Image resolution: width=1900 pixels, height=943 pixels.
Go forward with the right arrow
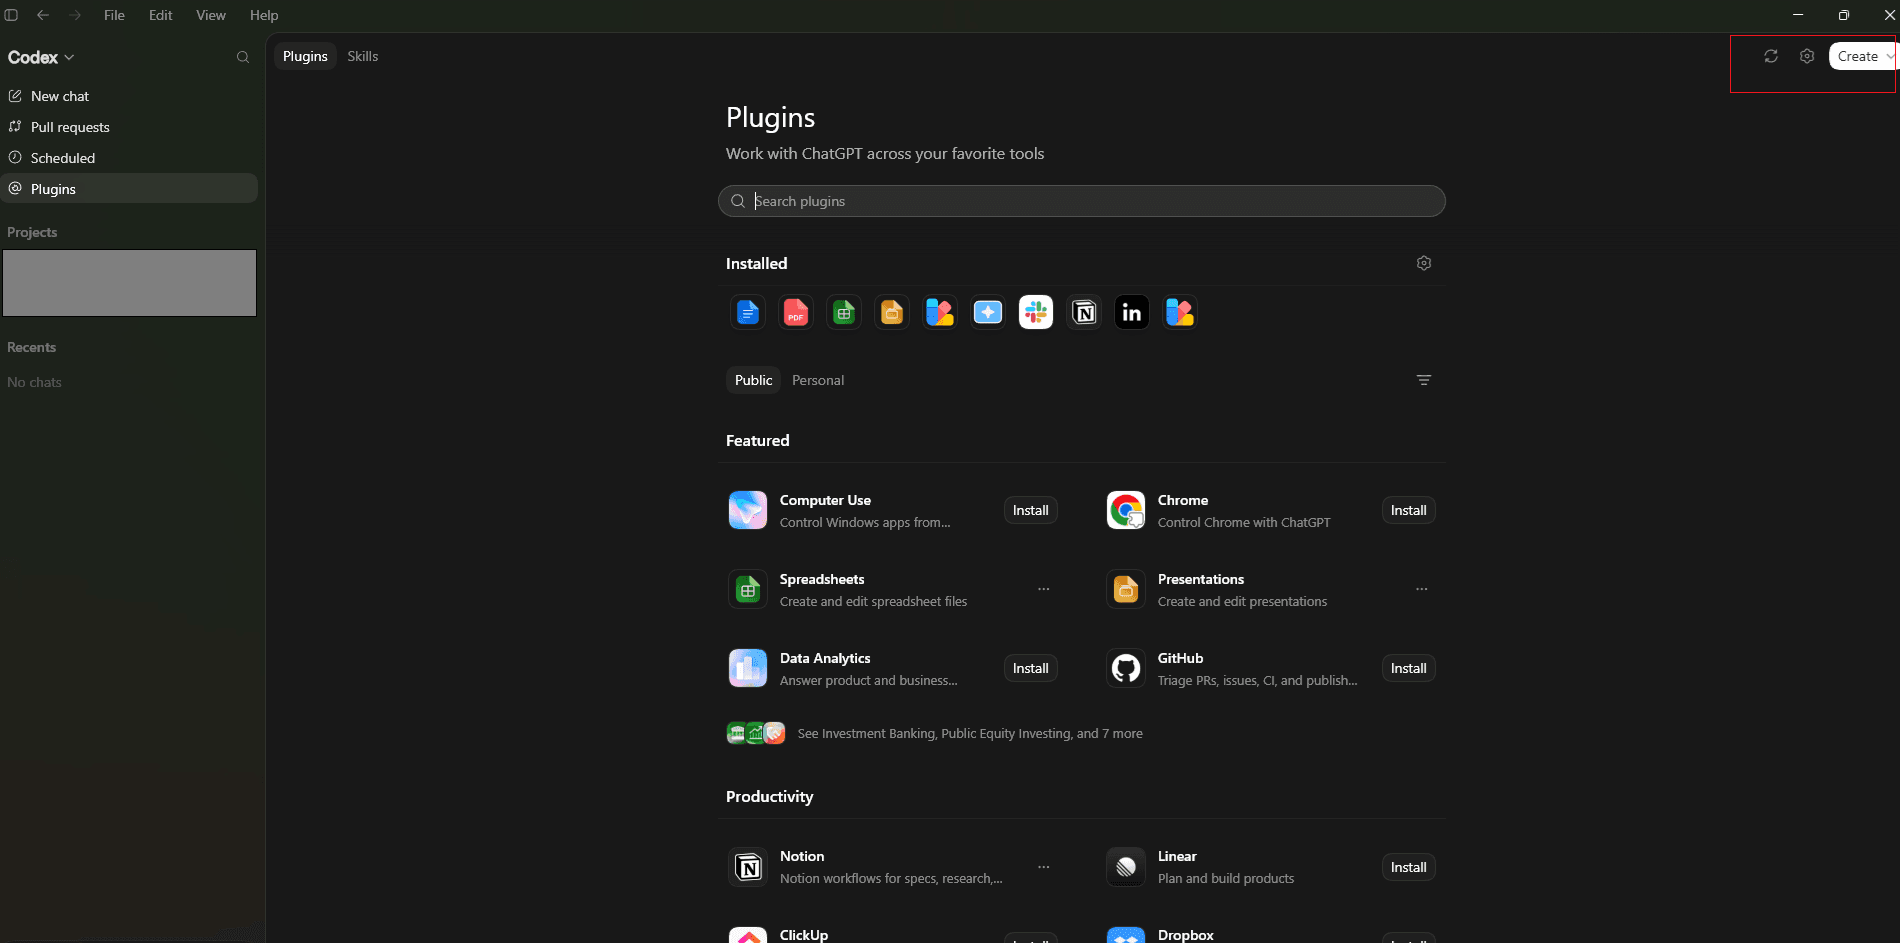(x=75, y=15)
